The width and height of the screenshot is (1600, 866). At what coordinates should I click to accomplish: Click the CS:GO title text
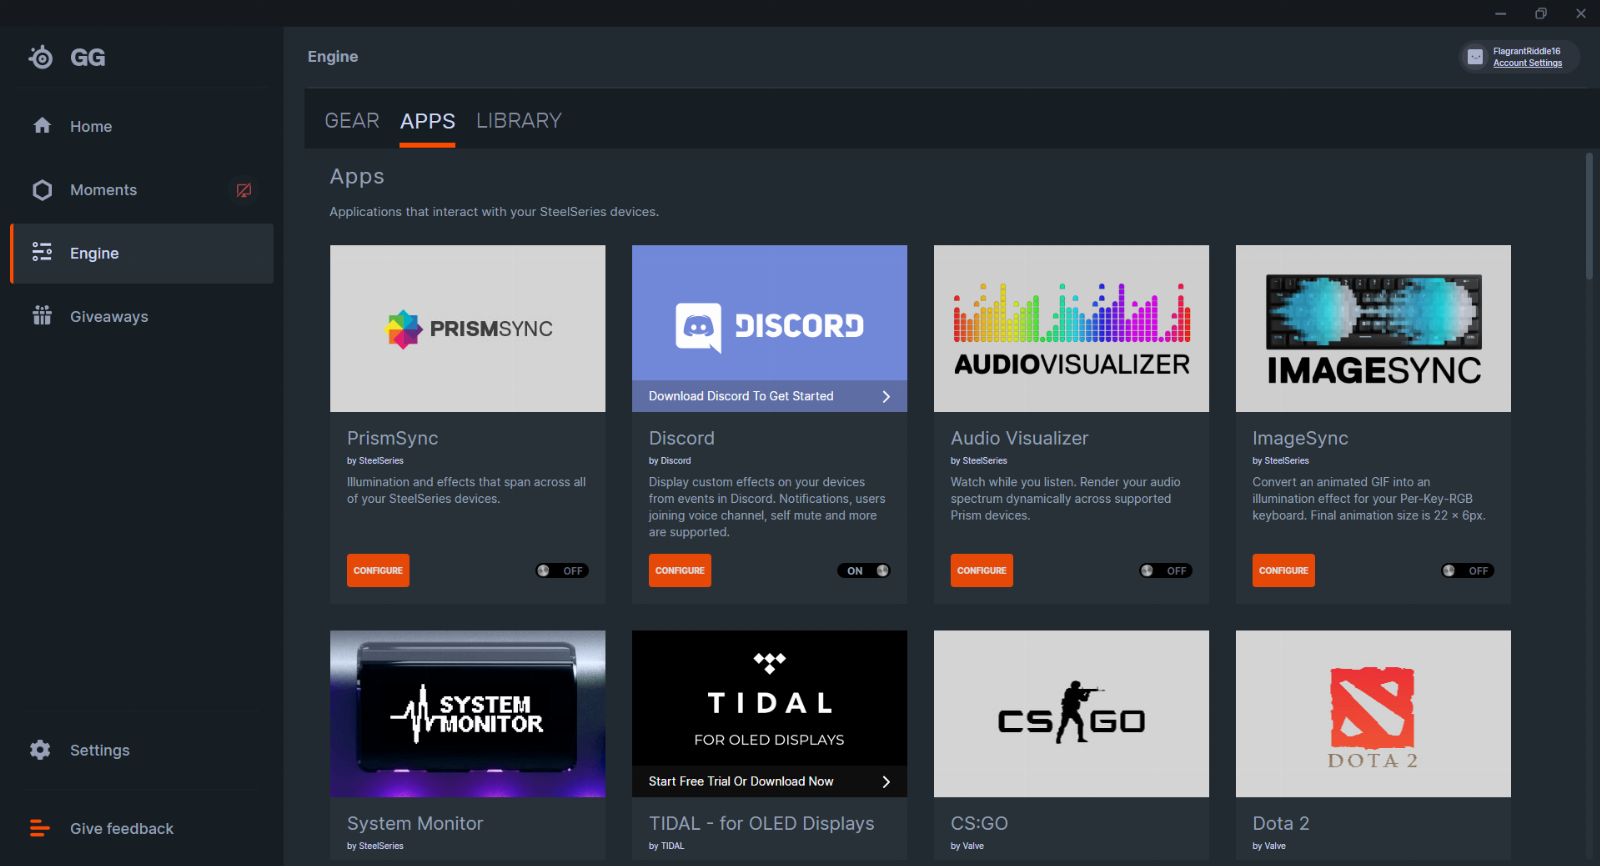(979, 823)
